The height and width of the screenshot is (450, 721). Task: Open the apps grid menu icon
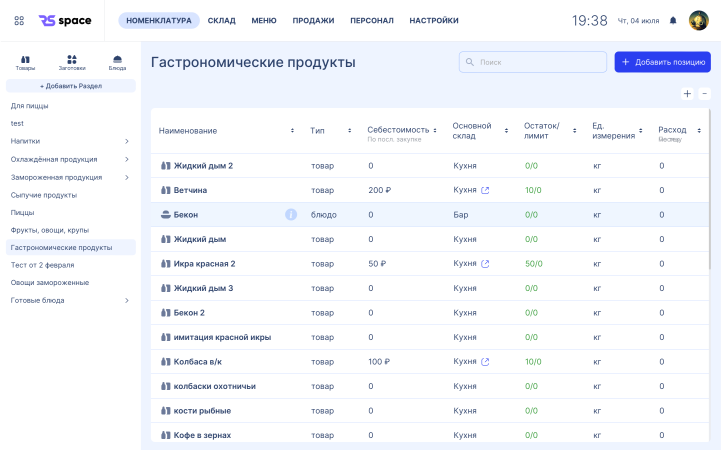19,20
